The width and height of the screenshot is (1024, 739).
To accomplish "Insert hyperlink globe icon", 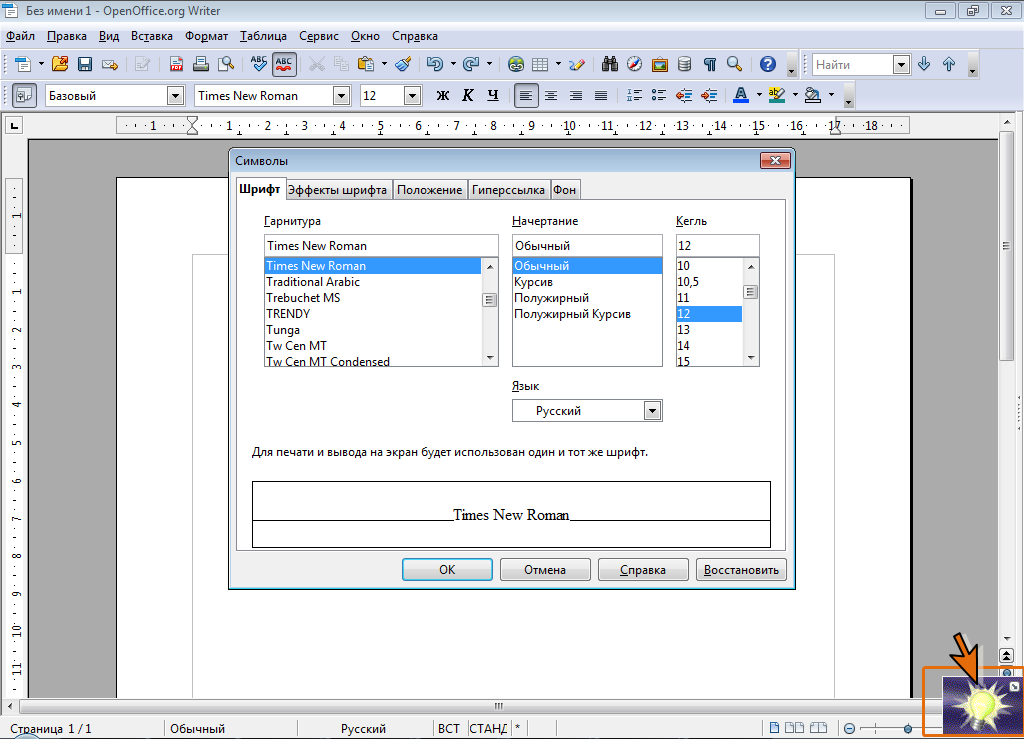I will [x=516, y=64].
